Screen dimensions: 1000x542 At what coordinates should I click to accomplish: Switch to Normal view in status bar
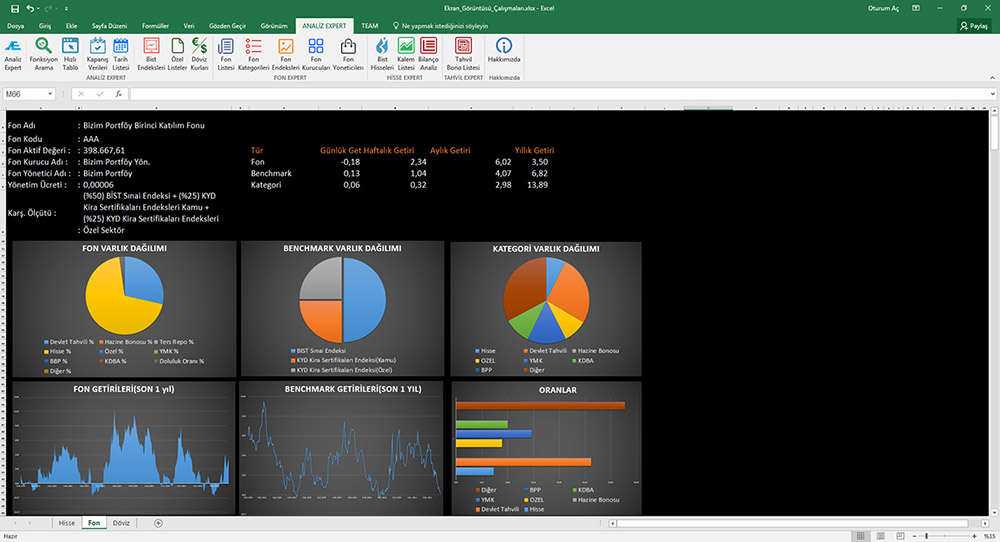860,536
